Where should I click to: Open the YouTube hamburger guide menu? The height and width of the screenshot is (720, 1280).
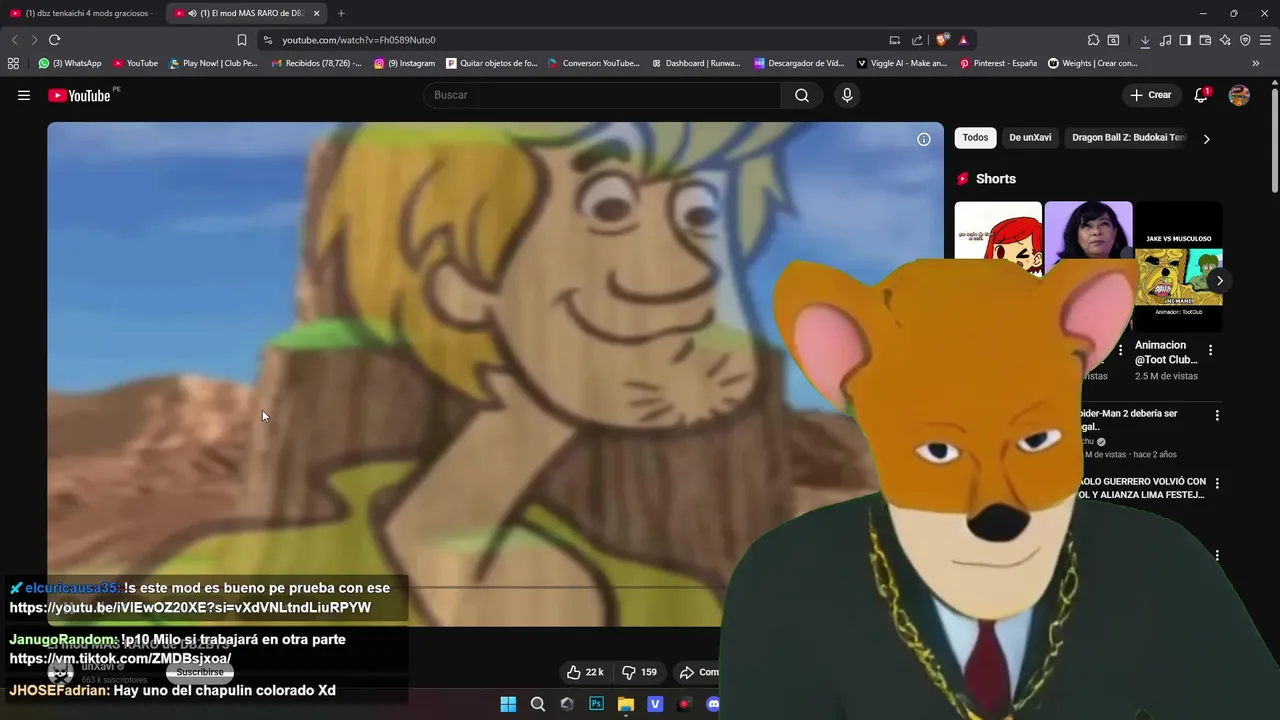pyautogui.click(x=24, y=95)
